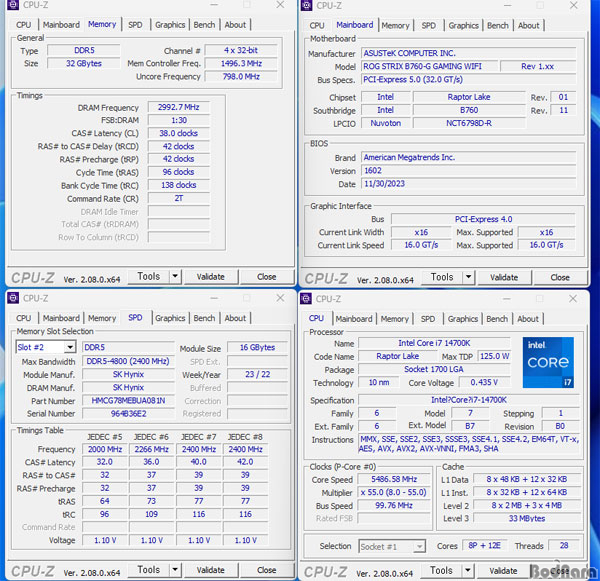Image resolution: width=600 pixels, height=581 pixels.
Task: Open Graphics tab in CPU window
Action: 463,319
